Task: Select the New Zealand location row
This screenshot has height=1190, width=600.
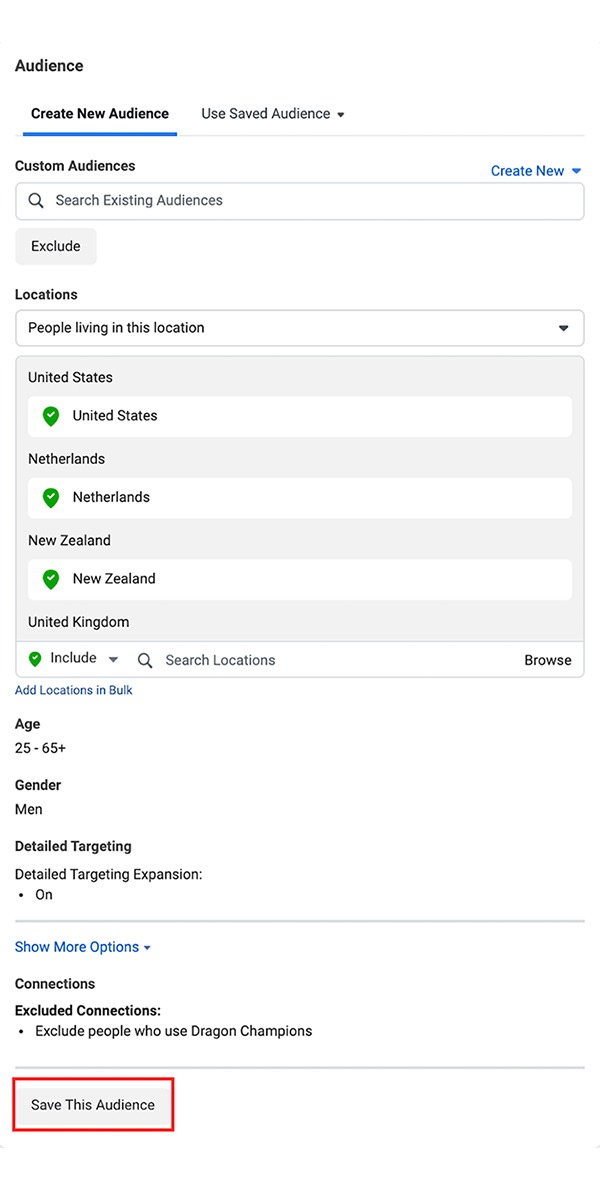Action: coord(300,579)
